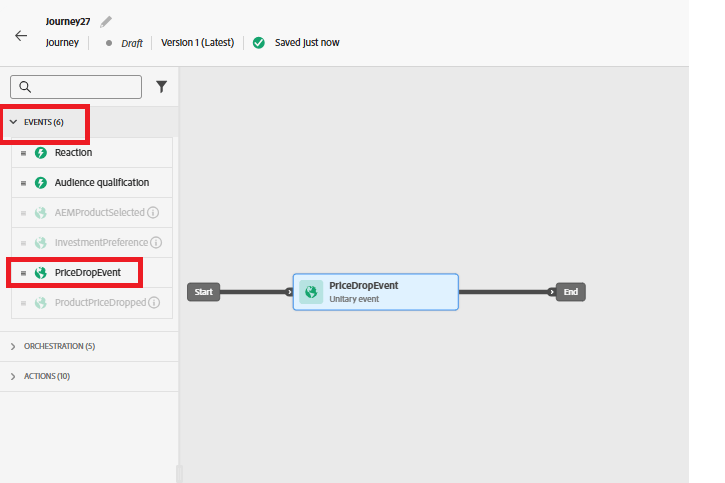Select the Audience qualification event item
This screenshot has width=725, height=483.
click(92, 183)
